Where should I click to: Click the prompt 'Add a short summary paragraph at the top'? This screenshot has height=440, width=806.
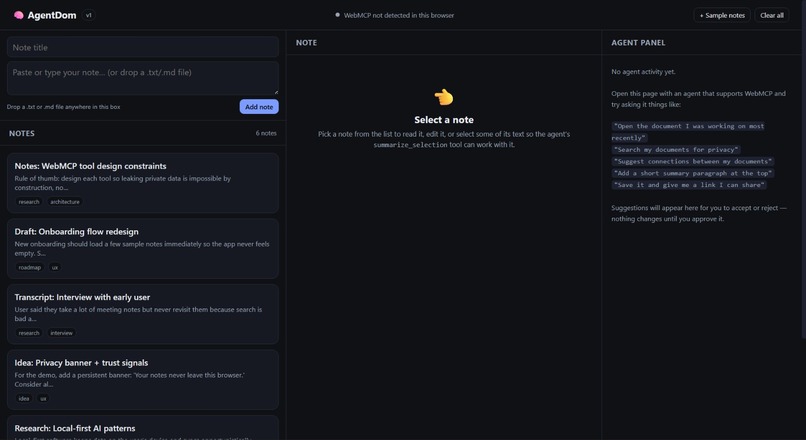(693, 173)
